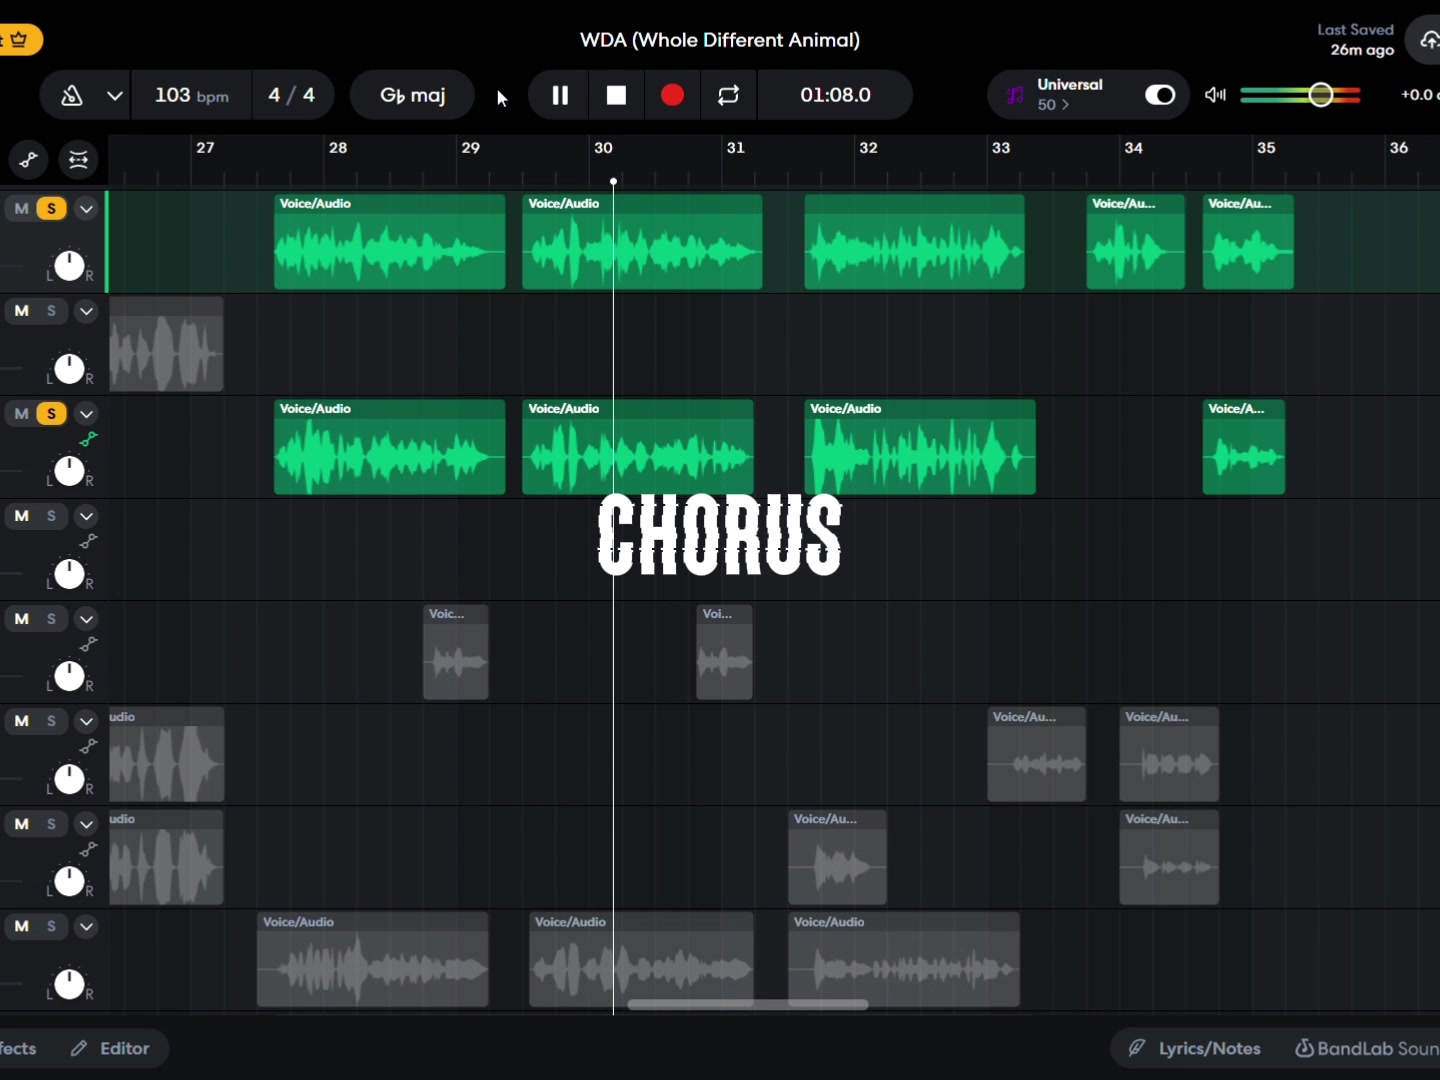The height and width of the screenshot is (1080, 1440).
Task: Expand the first track's chevron menu
Action: pos(86,209)
